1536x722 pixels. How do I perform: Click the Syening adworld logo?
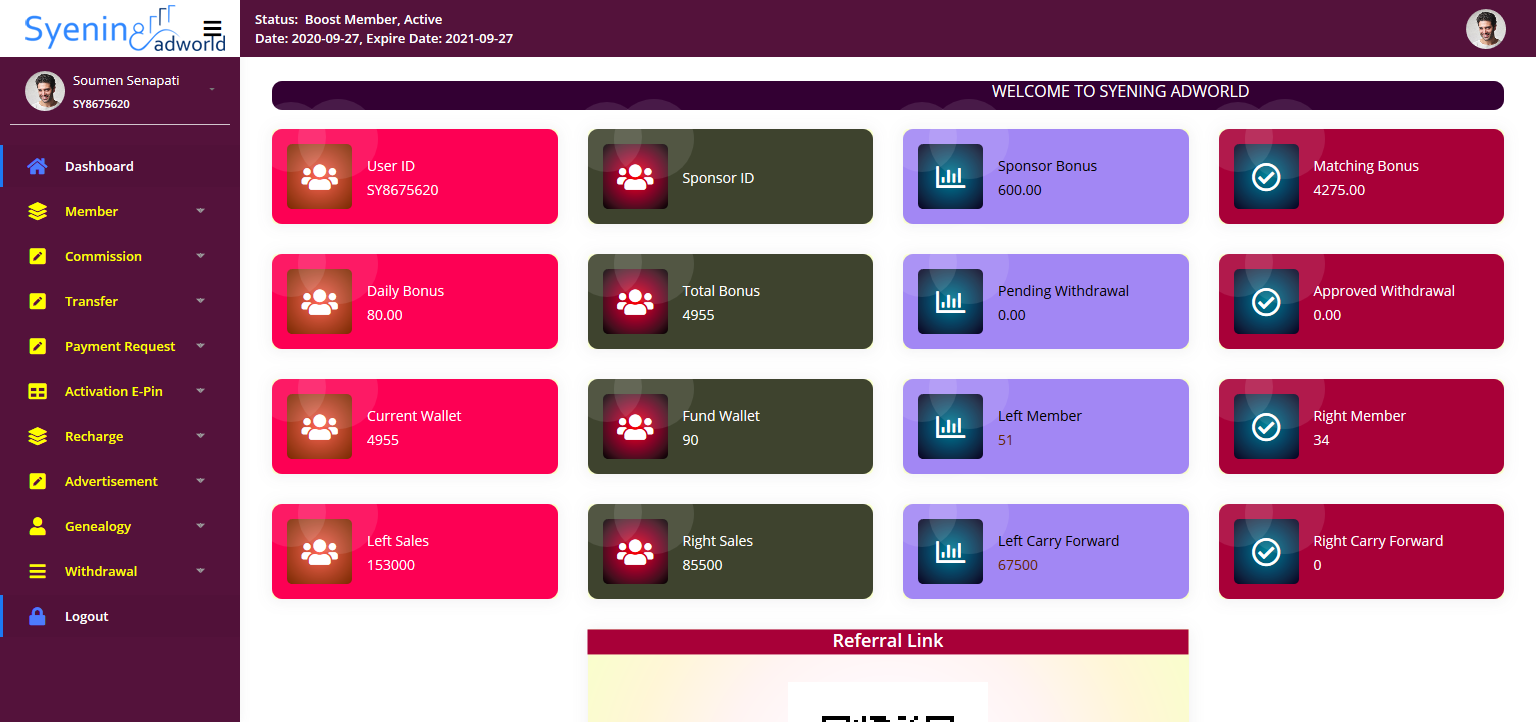point(124,29)
